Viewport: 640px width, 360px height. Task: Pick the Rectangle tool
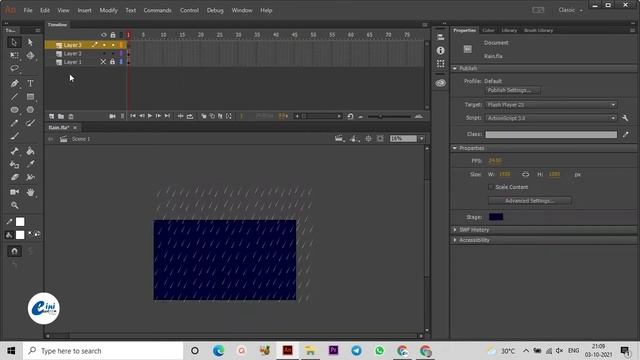coord(30,97)
